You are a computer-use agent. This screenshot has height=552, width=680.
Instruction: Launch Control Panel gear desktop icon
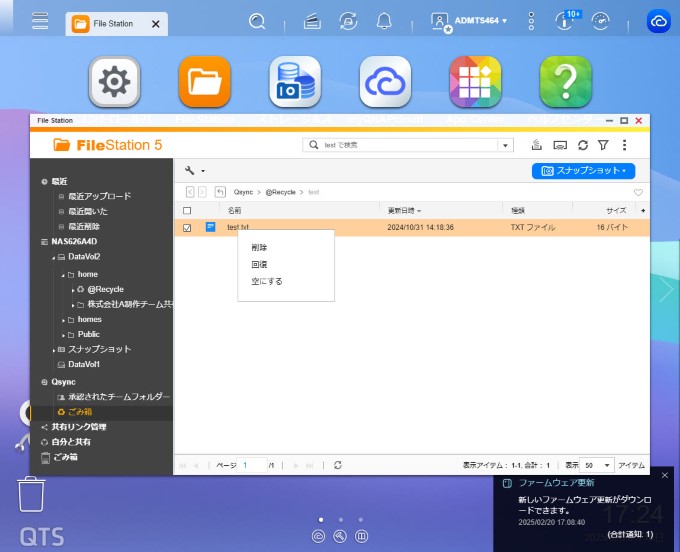[x=114, y=82]
